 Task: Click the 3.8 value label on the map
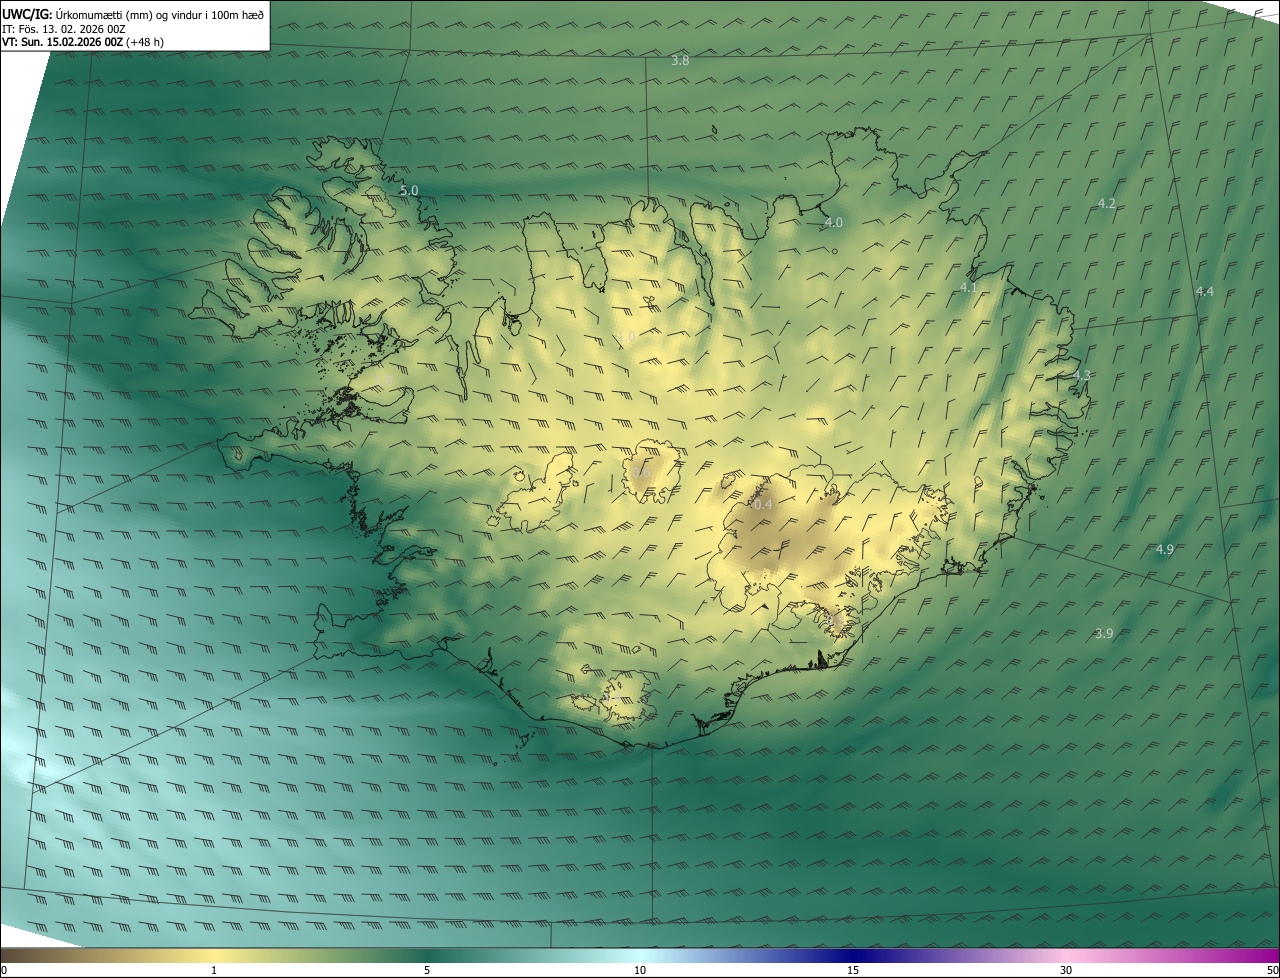[x=680, y=61]
